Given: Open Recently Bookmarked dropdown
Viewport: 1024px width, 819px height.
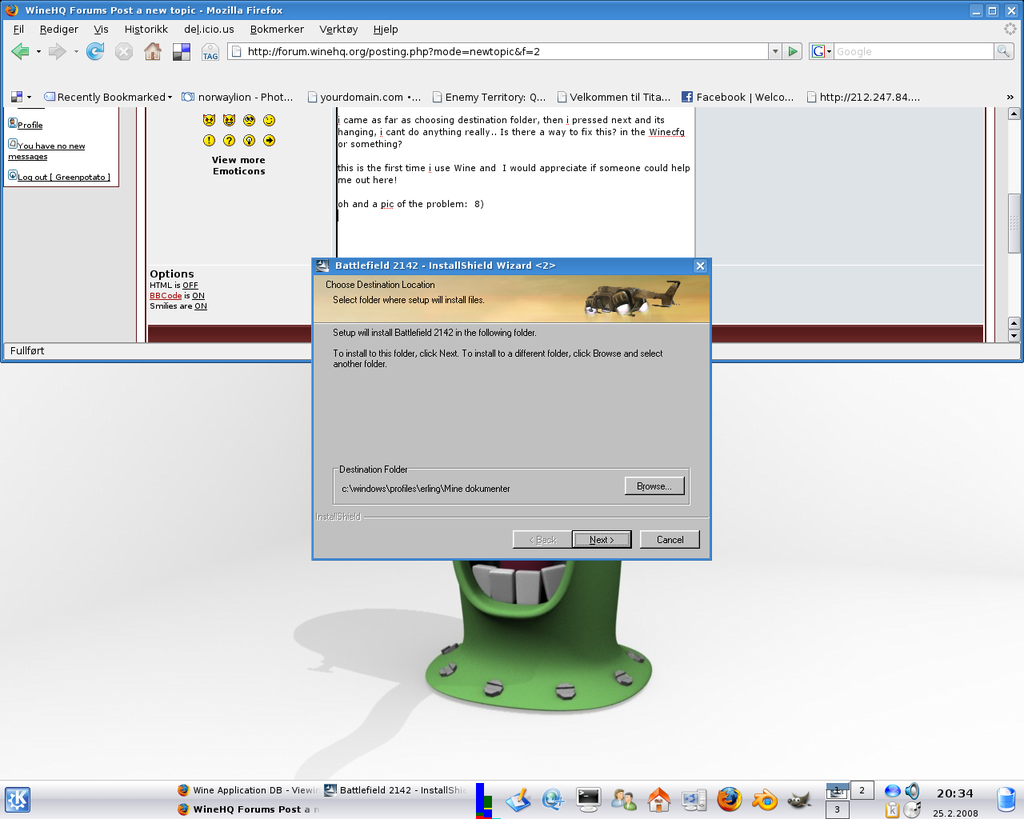Looking at the screenshot, I should [x=108, y=97].
